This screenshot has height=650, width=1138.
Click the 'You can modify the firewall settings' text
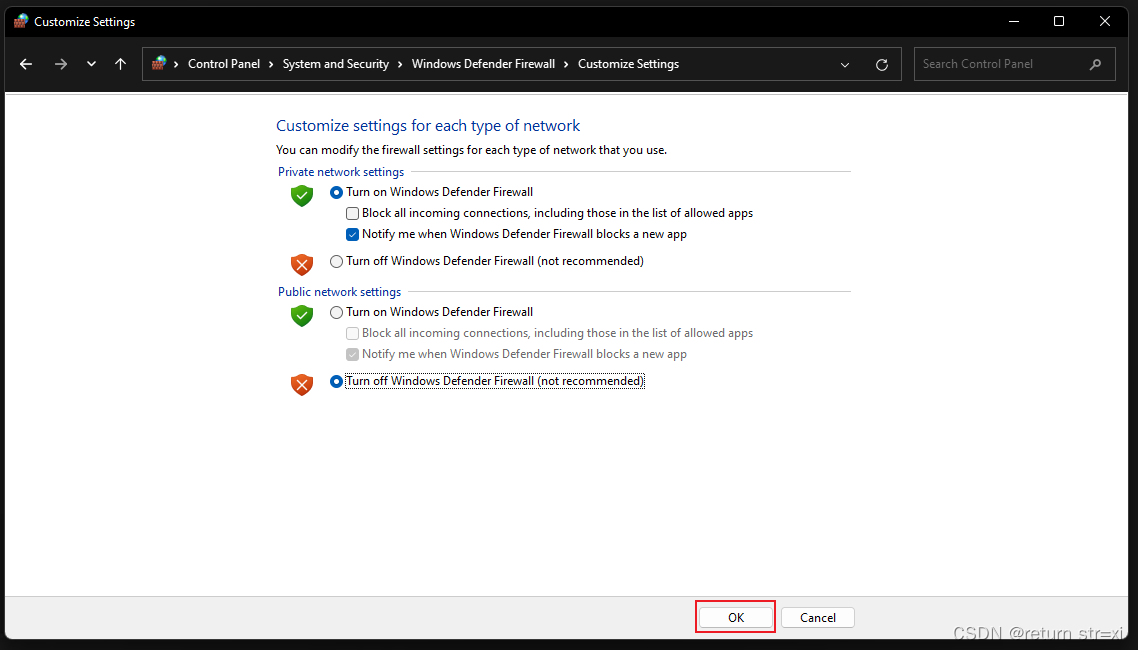coord(472,150)
